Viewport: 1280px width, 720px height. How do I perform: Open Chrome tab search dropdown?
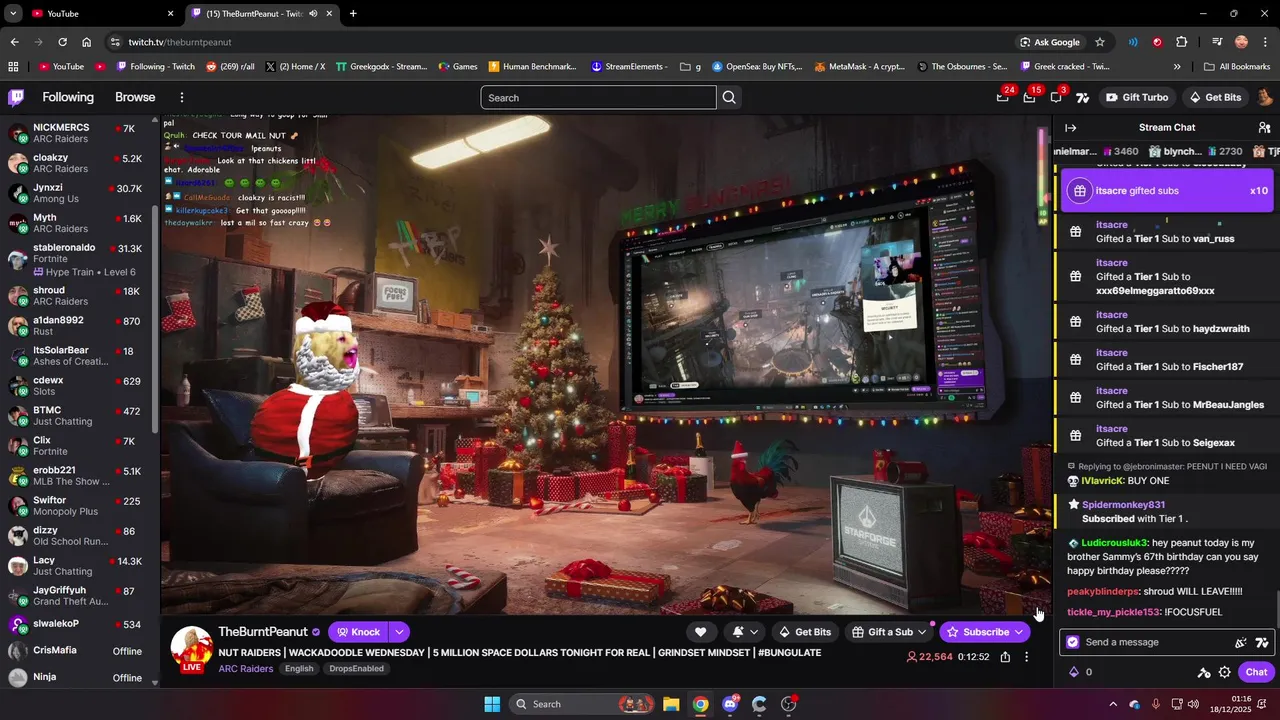click(x=13, y=13)
